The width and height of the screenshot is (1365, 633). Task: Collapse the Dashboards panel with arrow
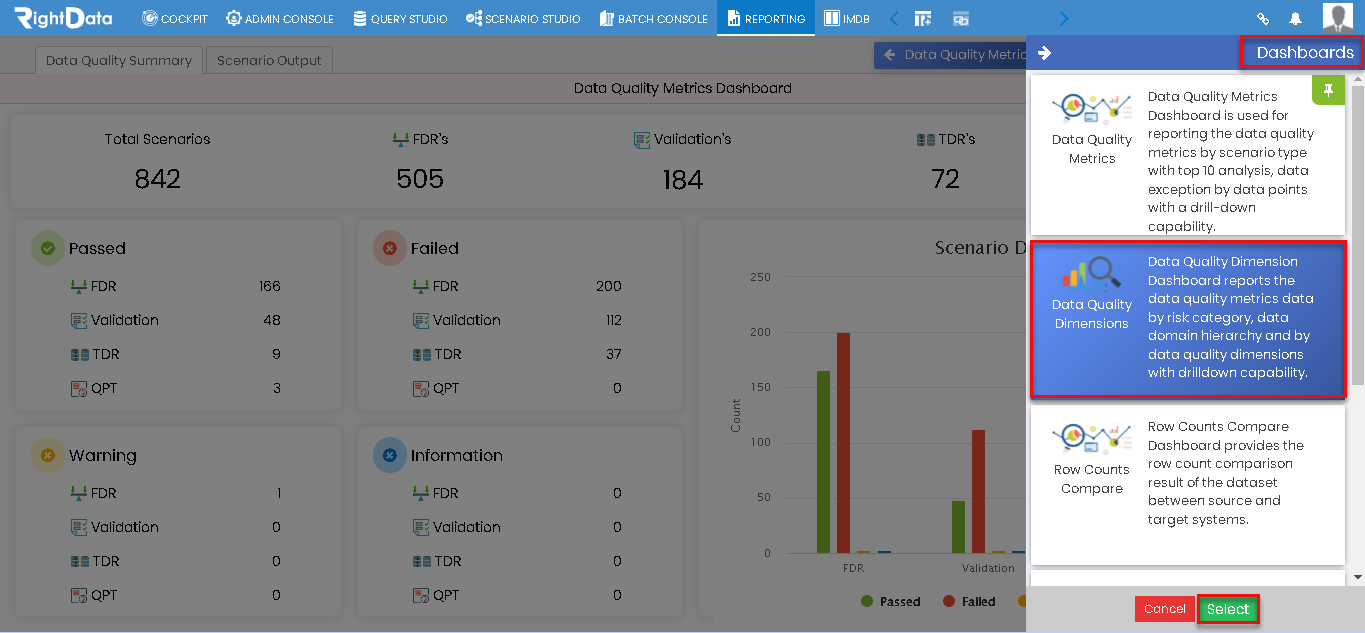pyautogui.click(x=1045, y=53)
